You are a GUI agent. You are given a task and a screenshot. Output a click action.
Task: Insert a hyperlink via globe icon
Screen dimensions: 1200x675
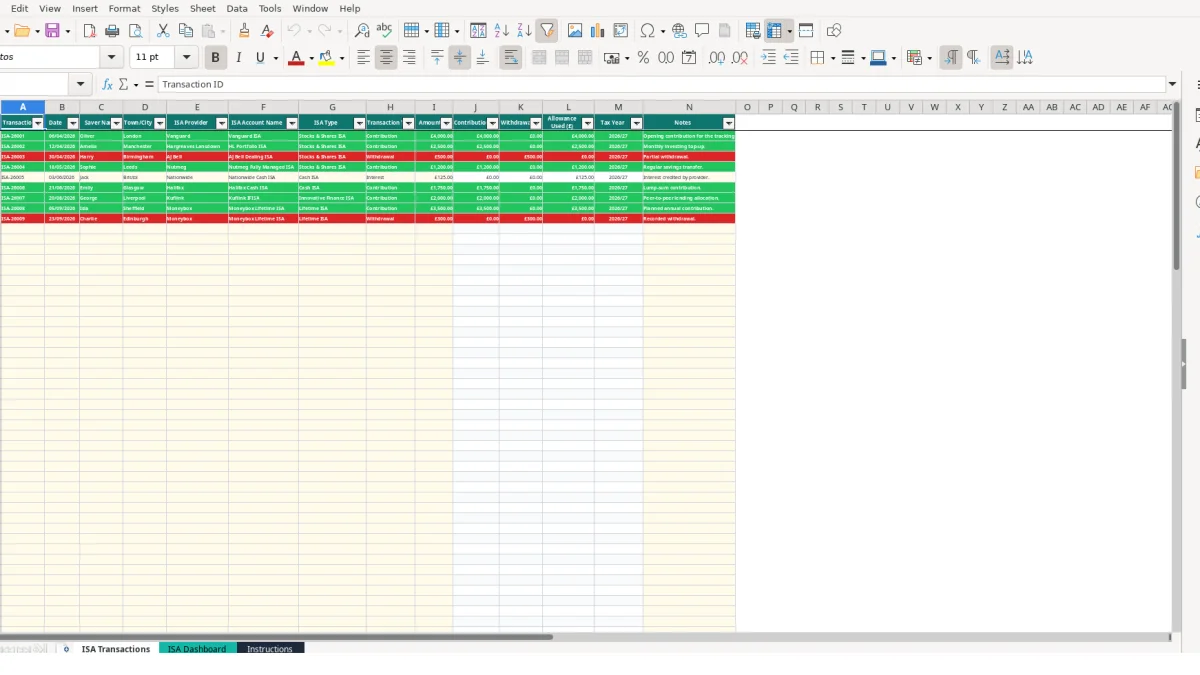[x=679, y=31]
